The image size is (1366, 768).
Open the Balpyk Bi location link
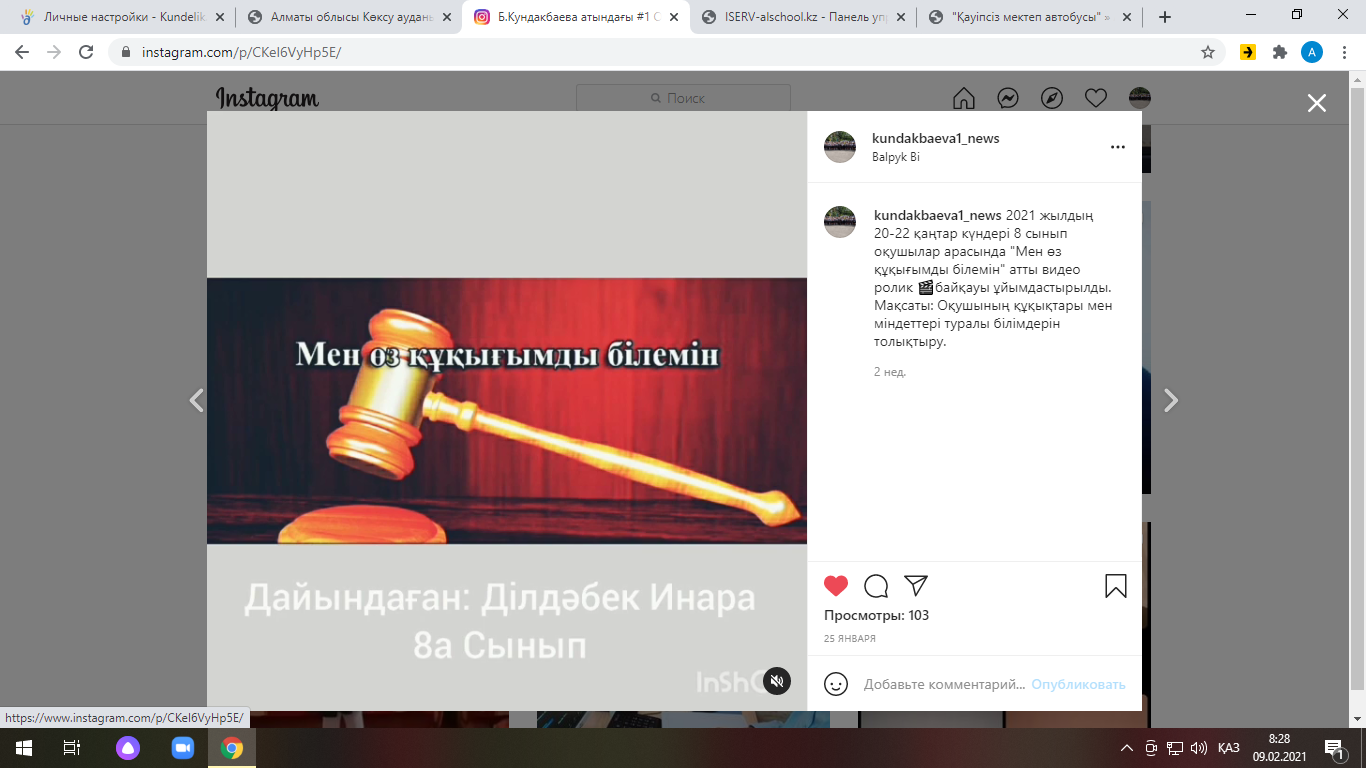coord(895,157)
